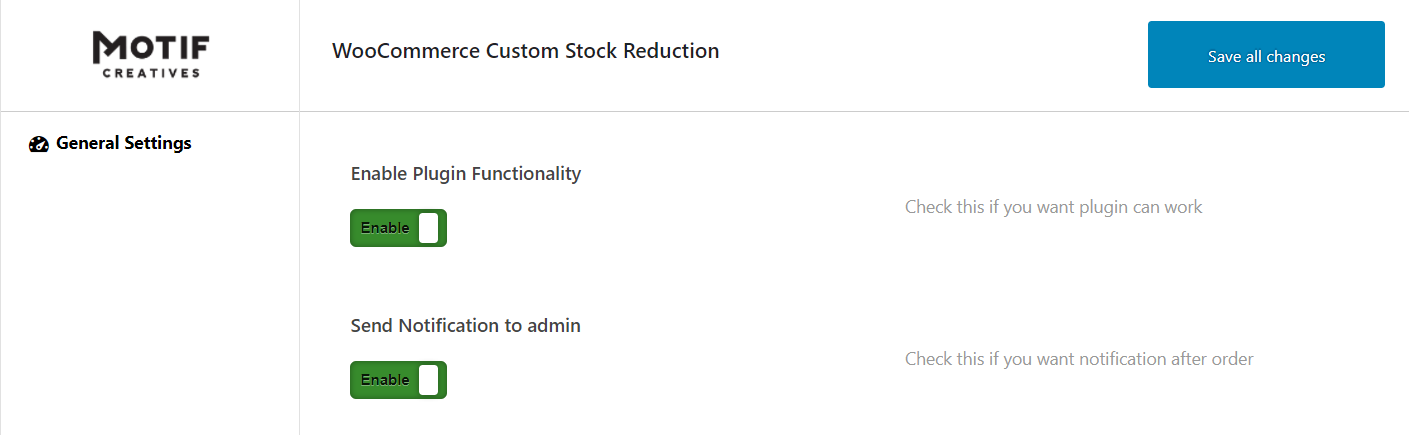Click "Enable" text on plugin functionality switch
Screen dimensions: 1409x435
(x=385, y=228)
